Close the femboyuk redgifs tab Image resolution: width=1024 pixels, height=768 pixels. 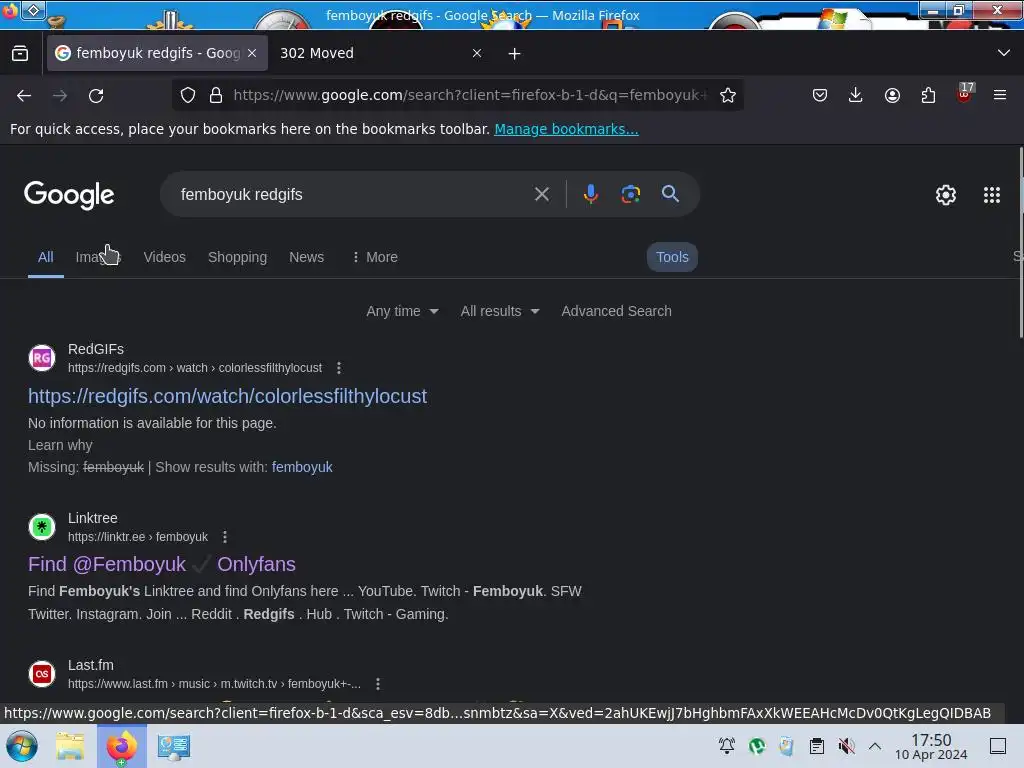tap(252, 54)
